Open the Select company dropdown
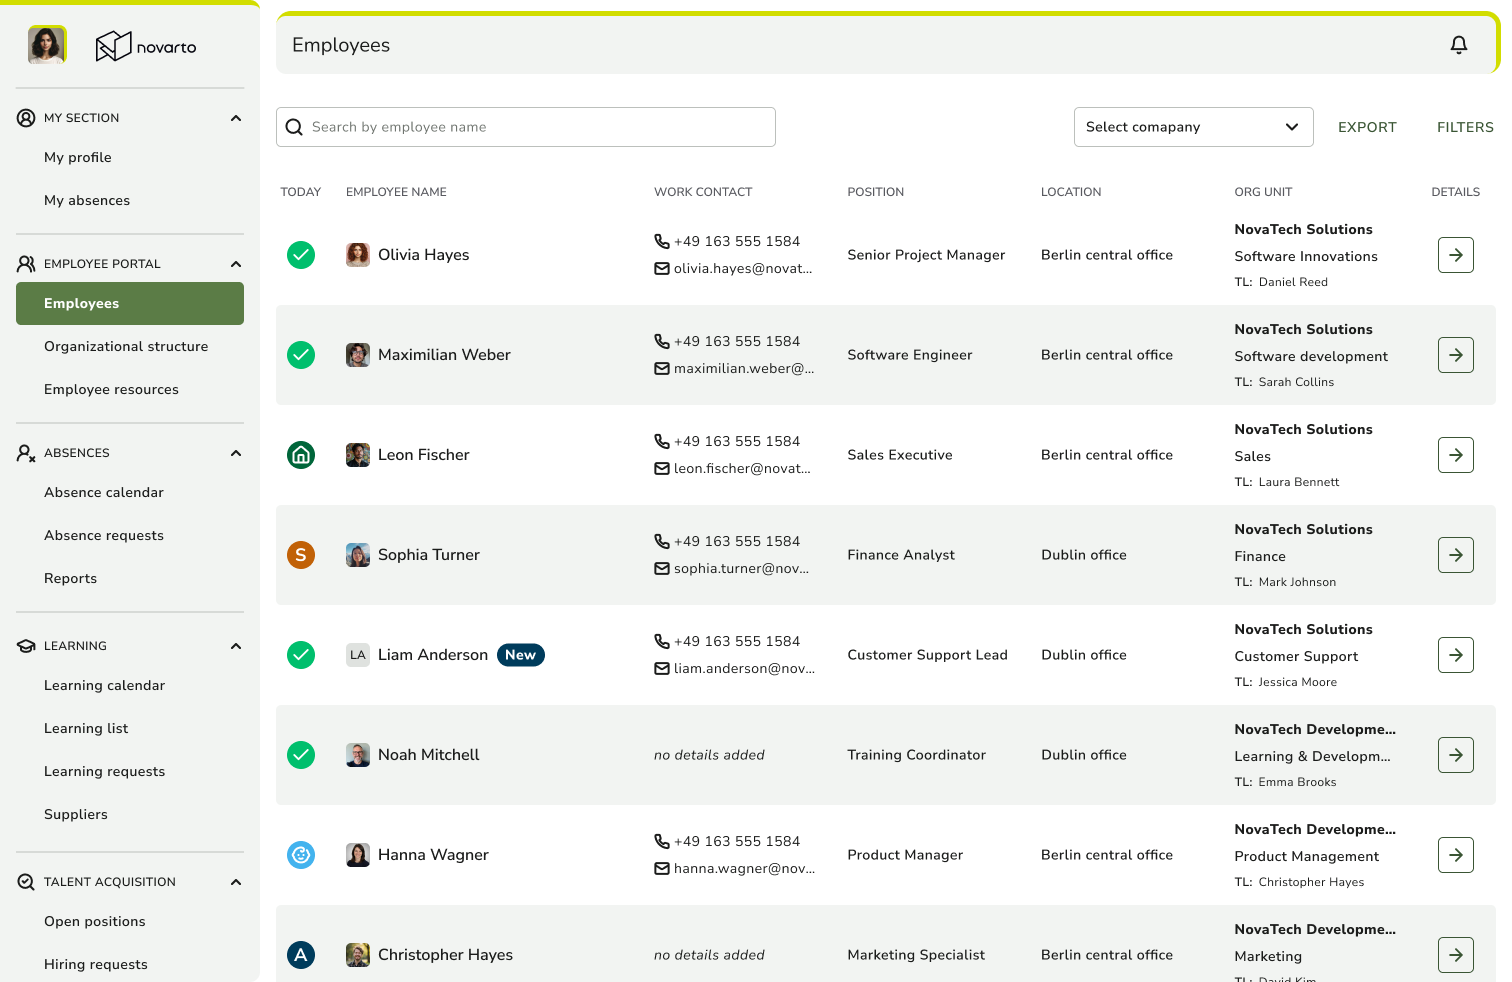 1193,127
